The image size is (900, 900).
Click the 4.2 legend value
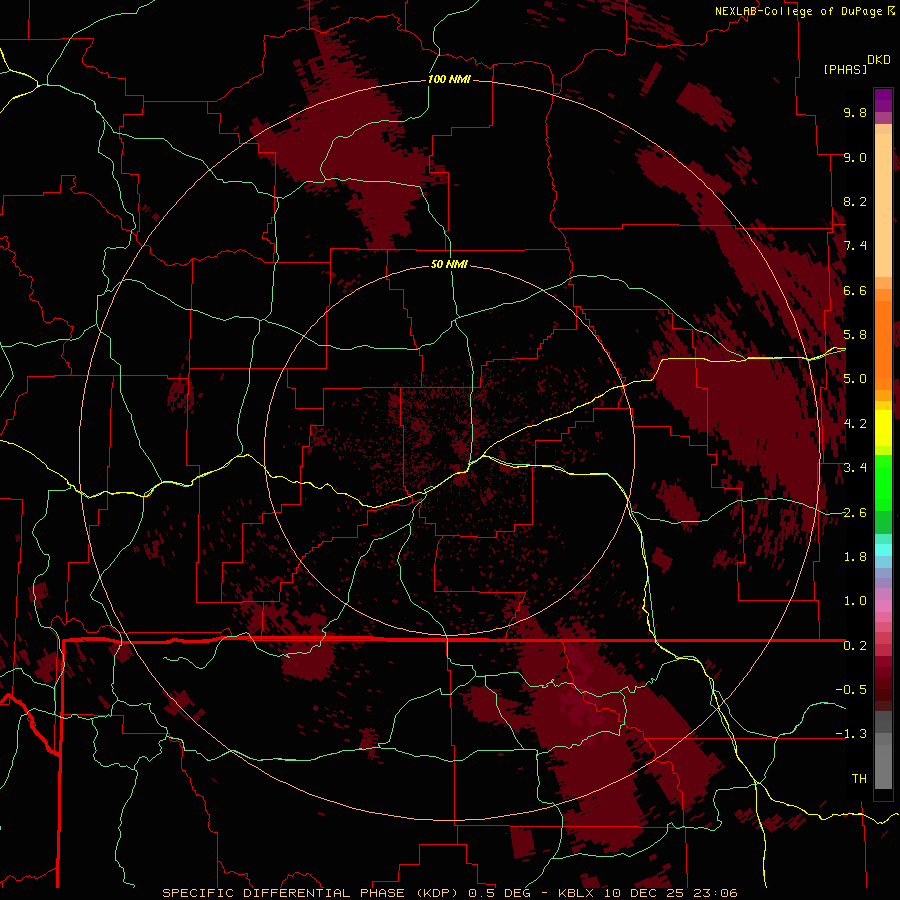point(855,424)
